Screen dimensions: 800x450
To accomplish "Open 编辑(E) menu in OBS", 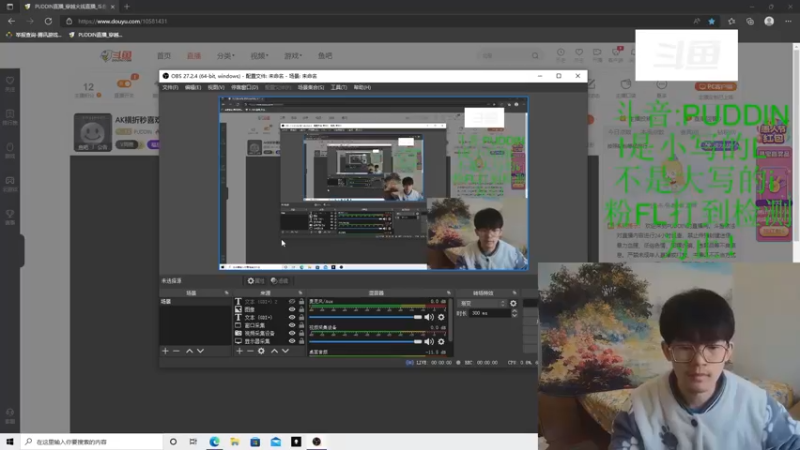I will (x=193, y=88).
